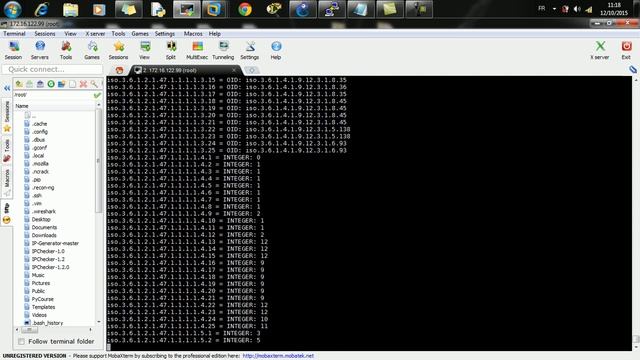Screen dimensions: 640x360
Task: Split the terminal with Split icon
Action: click(171, 50)
